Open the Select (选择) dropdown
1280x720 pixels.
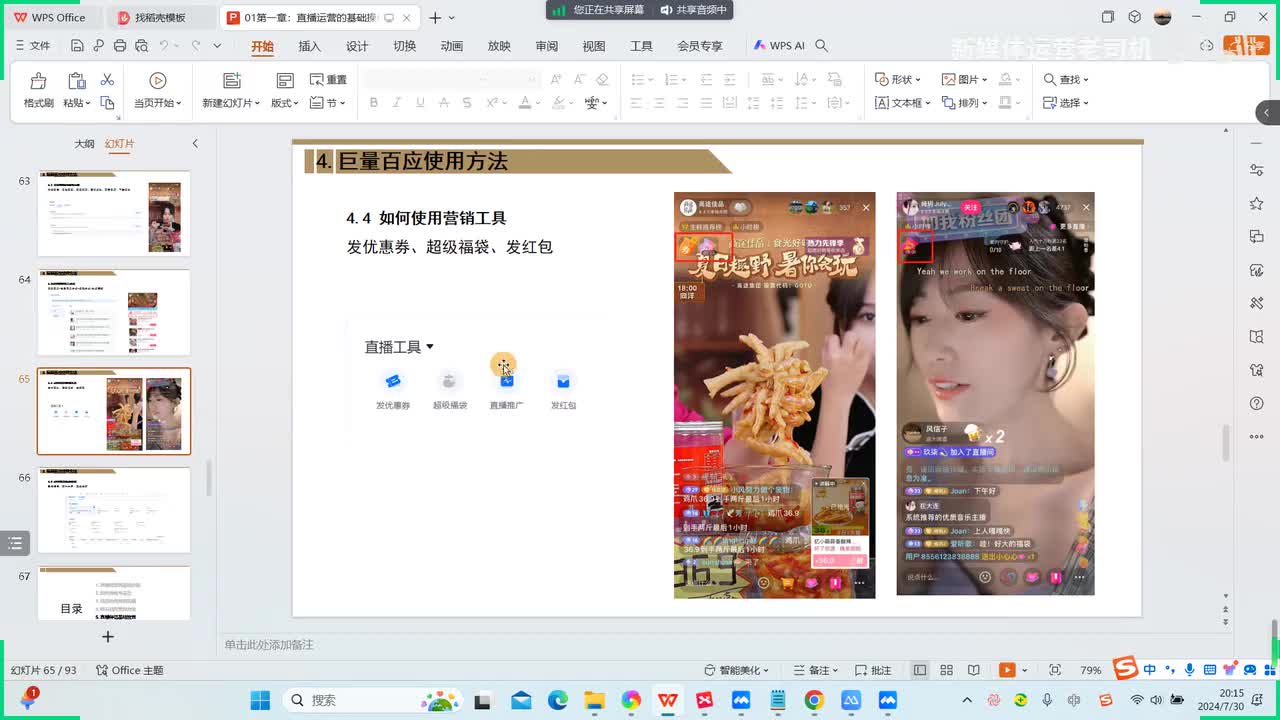[1066, 103]
